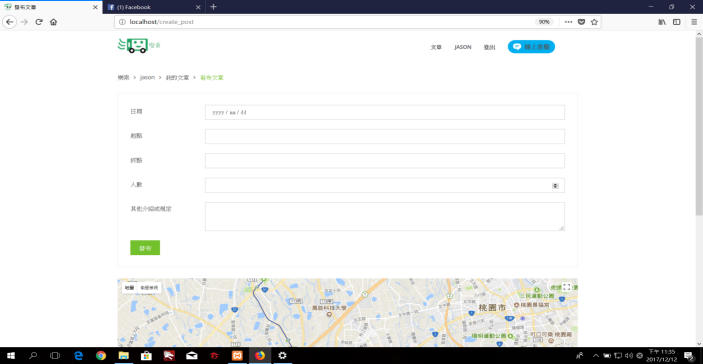Launch Google Chrome from taskbar
Screen dimensions: 703x364
[101, 355]
